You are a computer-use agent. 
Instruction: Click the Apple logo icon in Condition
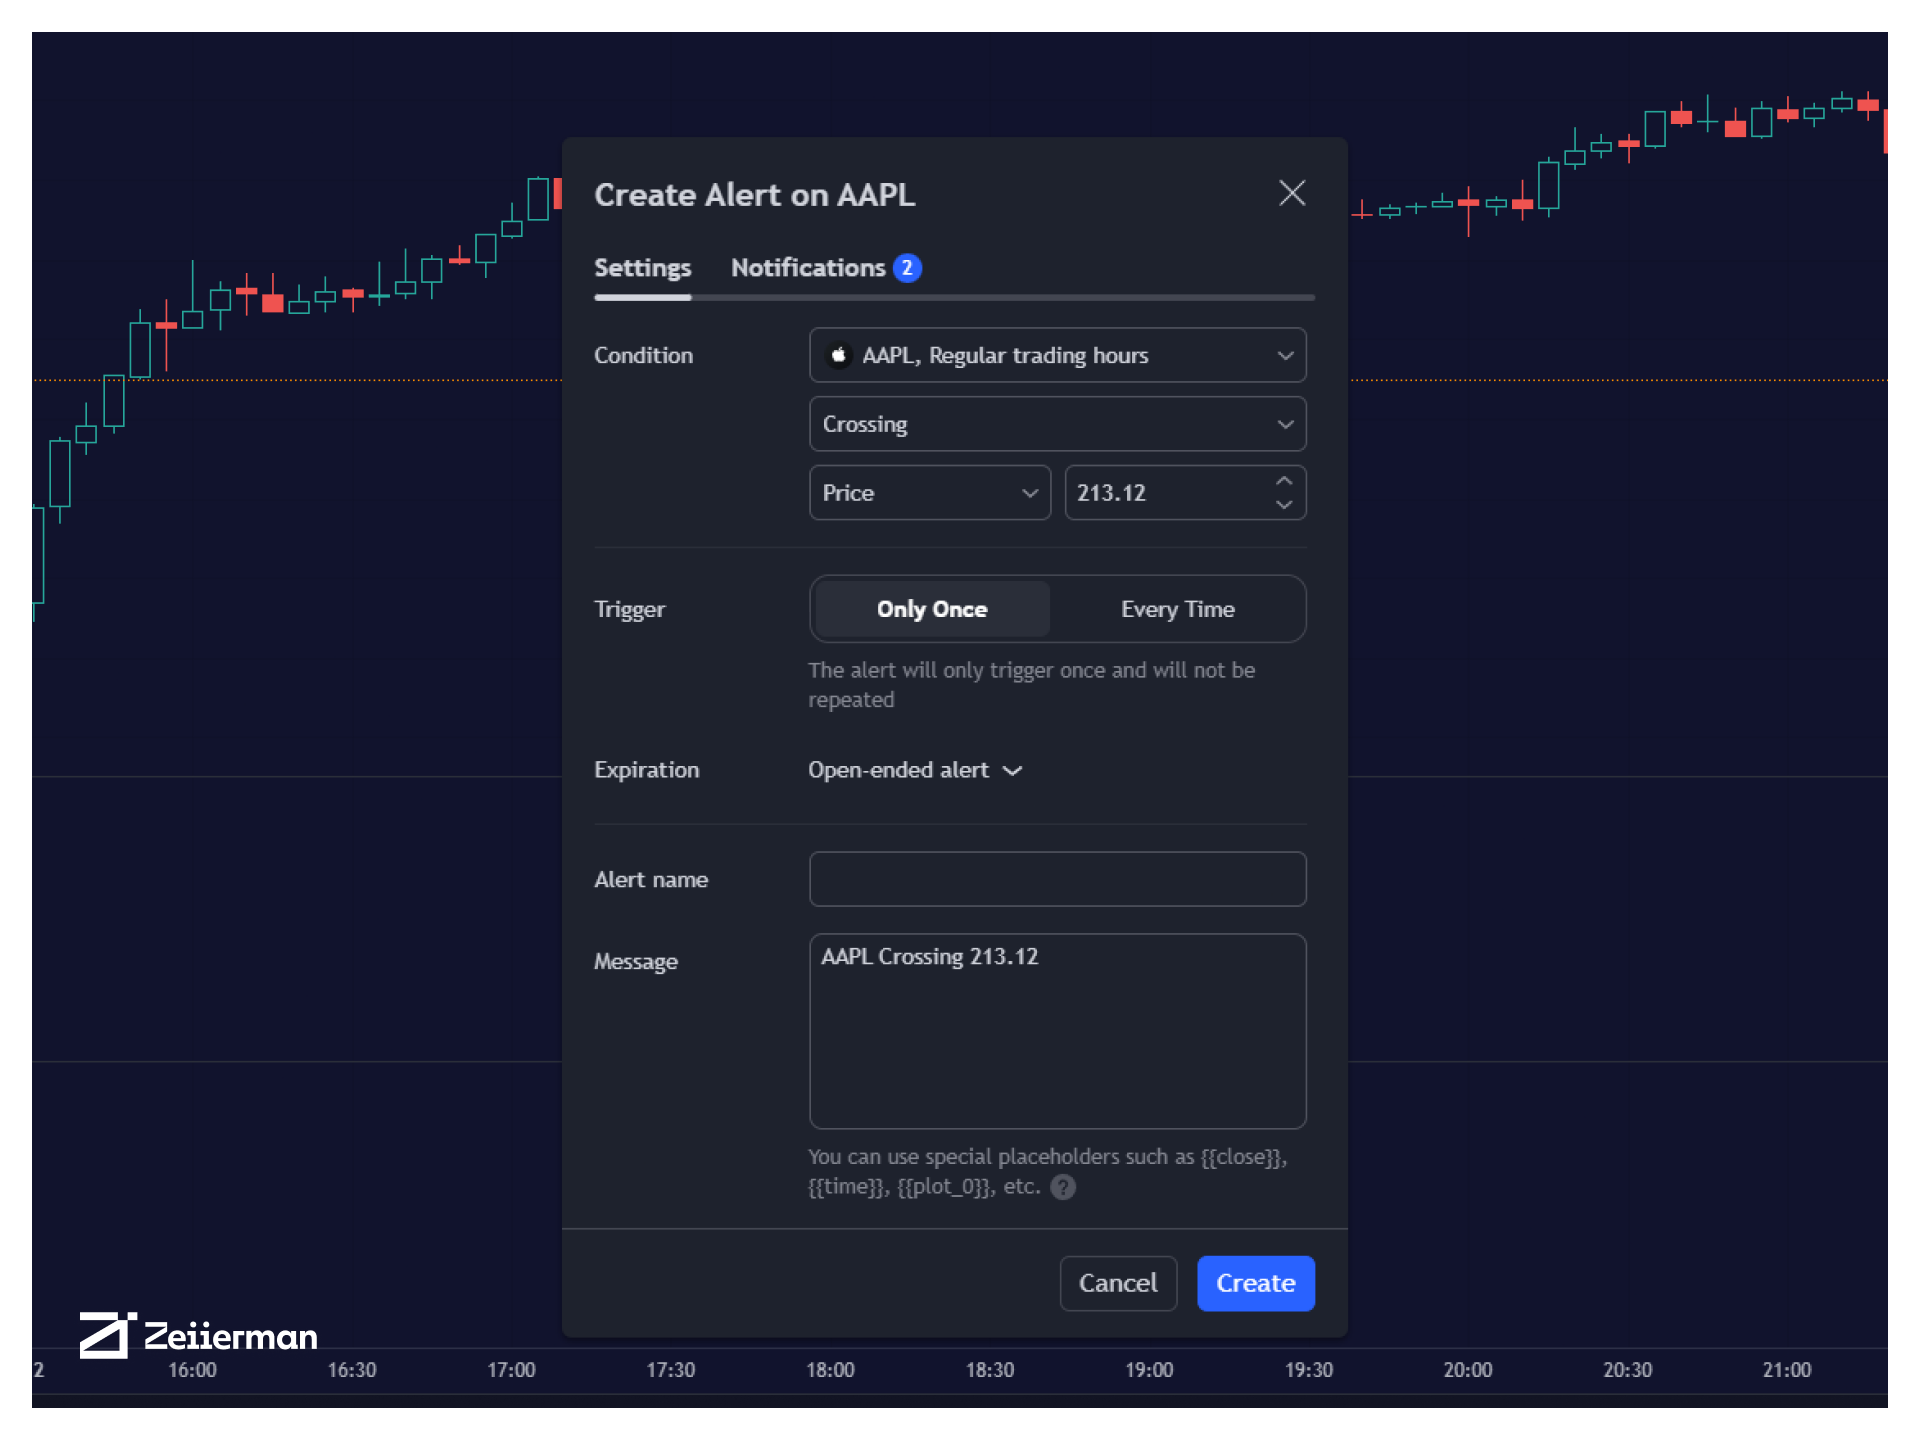838,355
